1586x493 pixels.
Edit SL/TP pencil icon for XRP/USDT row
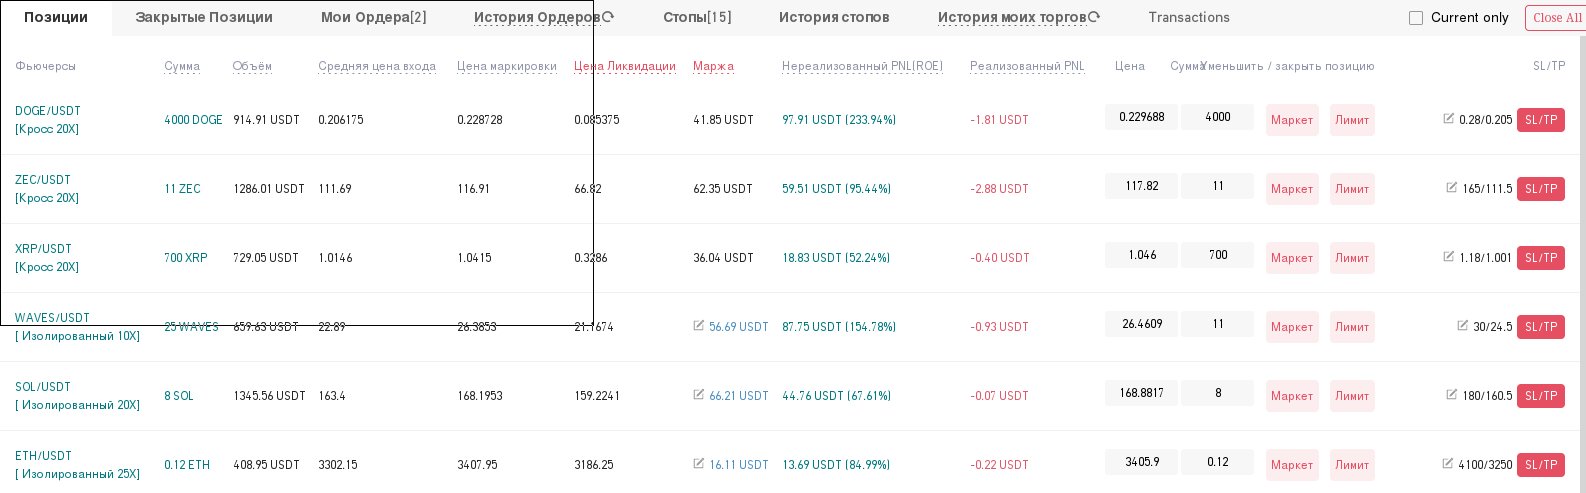coord(1449,256)
